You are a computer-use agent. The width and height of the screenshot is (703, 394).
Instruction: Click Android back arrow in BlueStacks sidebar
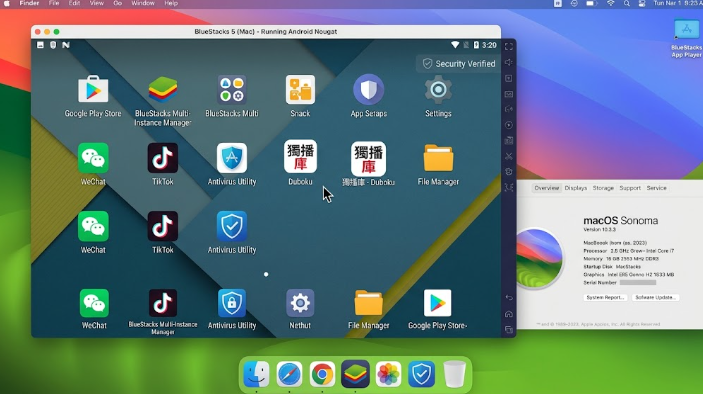click(x=508, y=298)
